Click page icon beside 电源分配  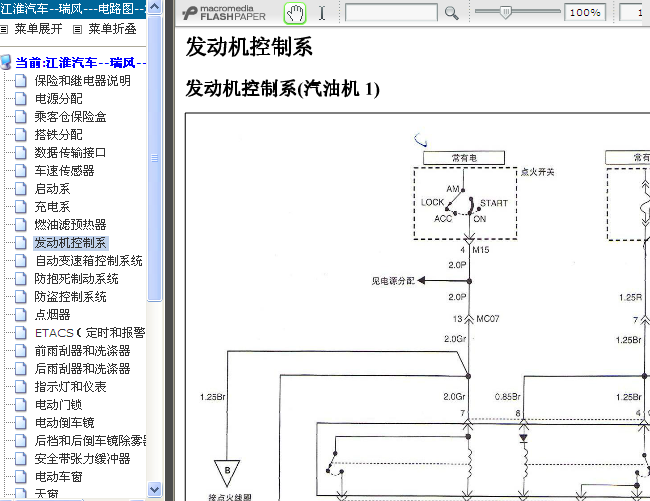22,99
